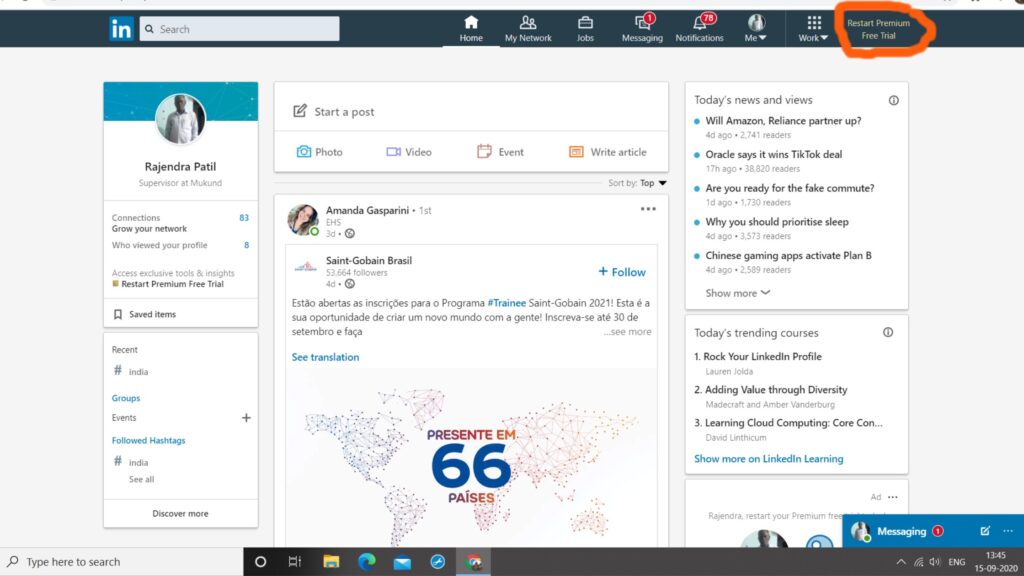Click See all hashtags

pos(141,479)
